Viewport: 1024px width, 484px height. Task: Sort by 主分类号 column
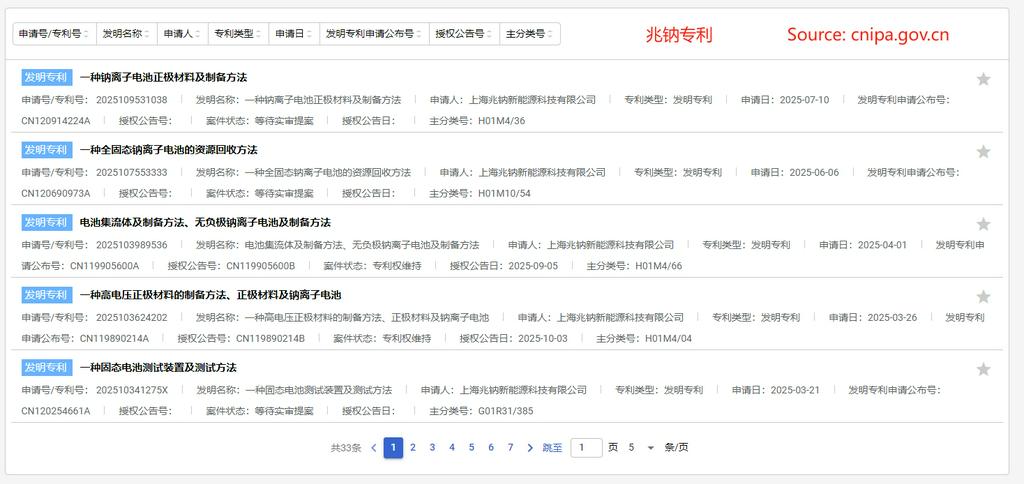point(529,34)
